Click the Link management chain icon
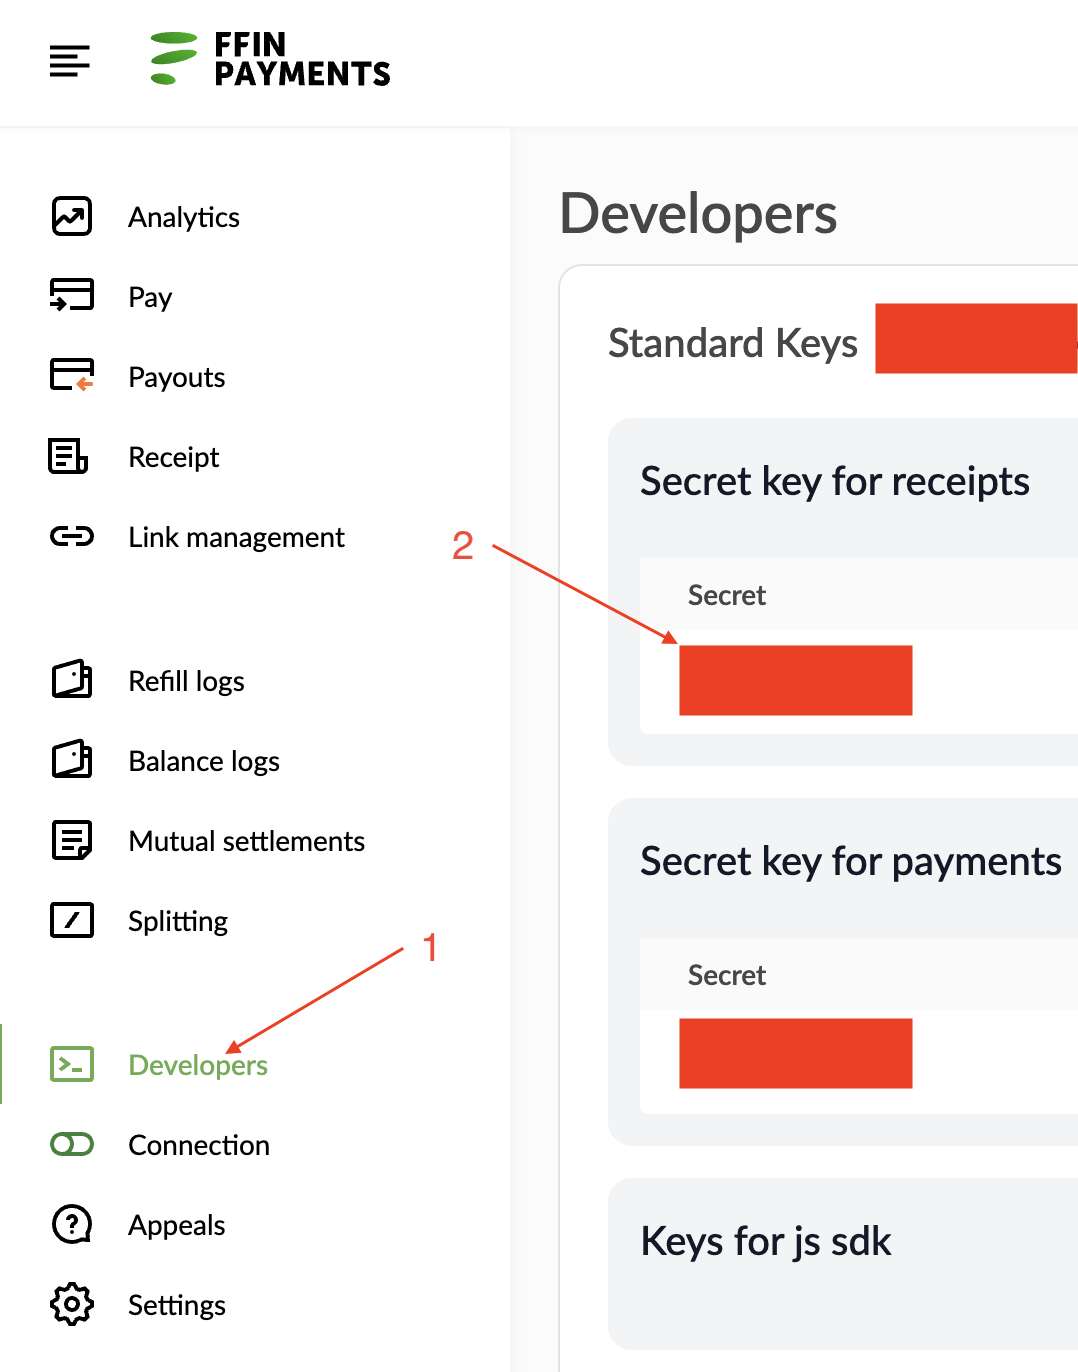Image resolution: width=1078 pixels, height=1372 pixels. pos(72,537)
